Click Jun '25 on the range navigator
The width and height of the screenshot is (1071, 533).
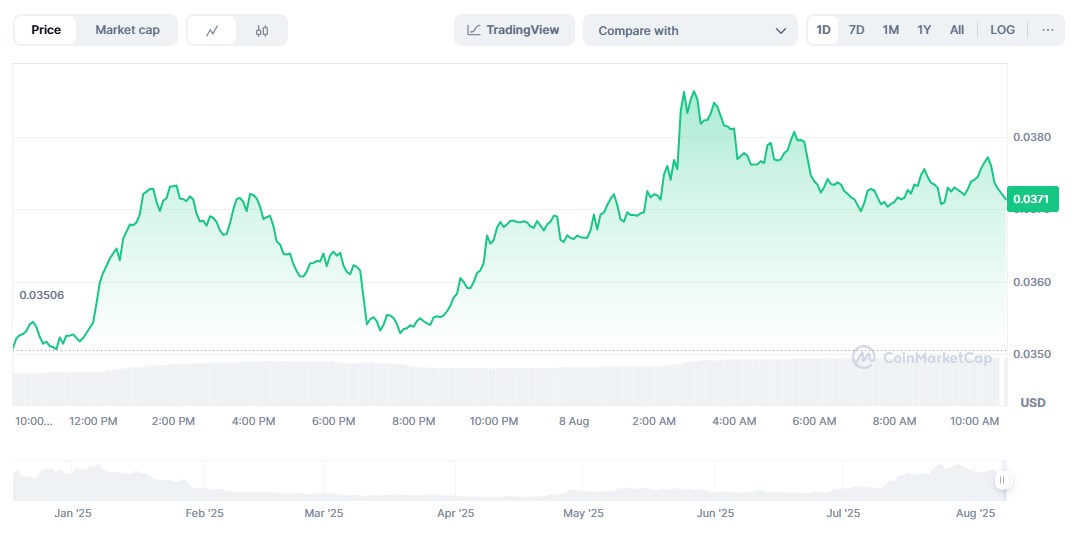(714, 513)
